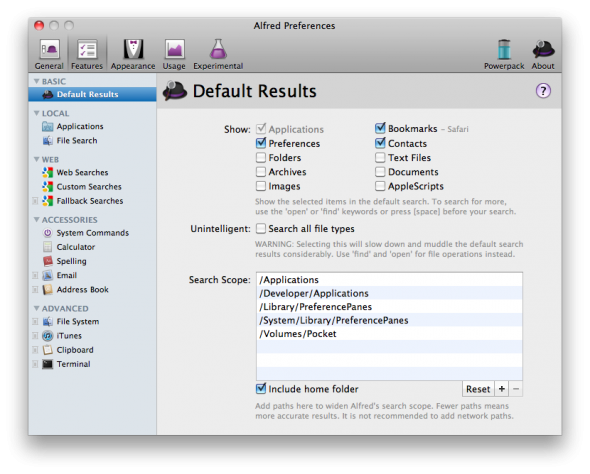Click the Fallback Searches icon
This screenshot has width=590, height=474.
pyautogui.click(x=47, y=201)
